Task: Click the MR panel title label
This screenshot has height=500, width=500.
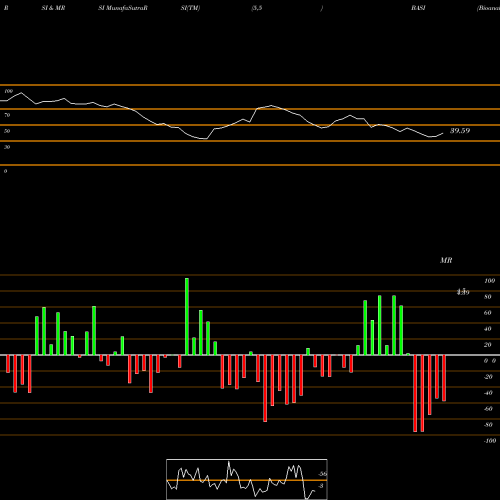Action: click(x=446, y=260)
